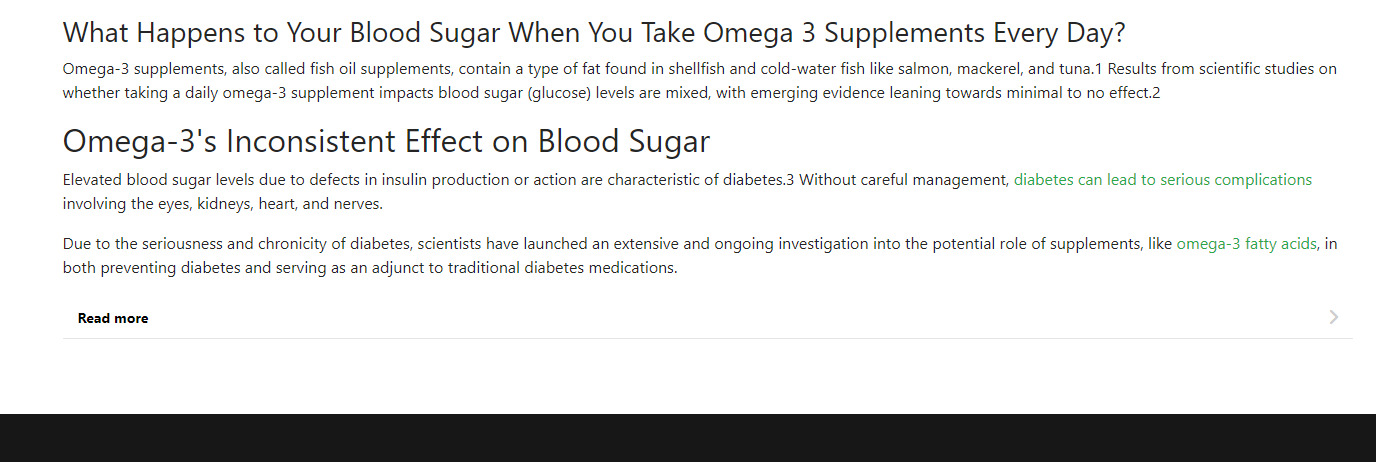Screen dimensions: 1376x462
Task: Click the word "(glucose)" in the first paragraph
Action: (x=559, y=94)
